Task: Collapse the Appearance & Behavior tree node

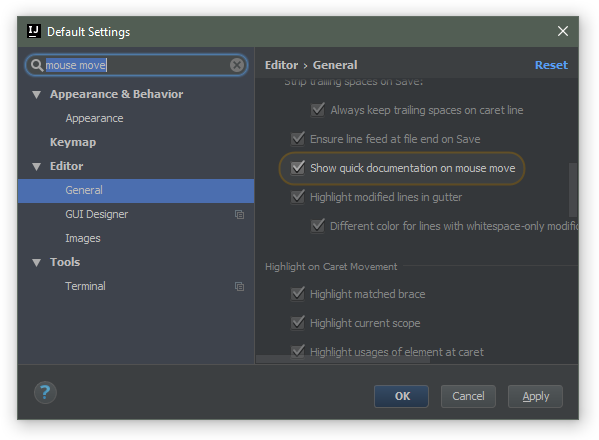Action: (36, 94)
